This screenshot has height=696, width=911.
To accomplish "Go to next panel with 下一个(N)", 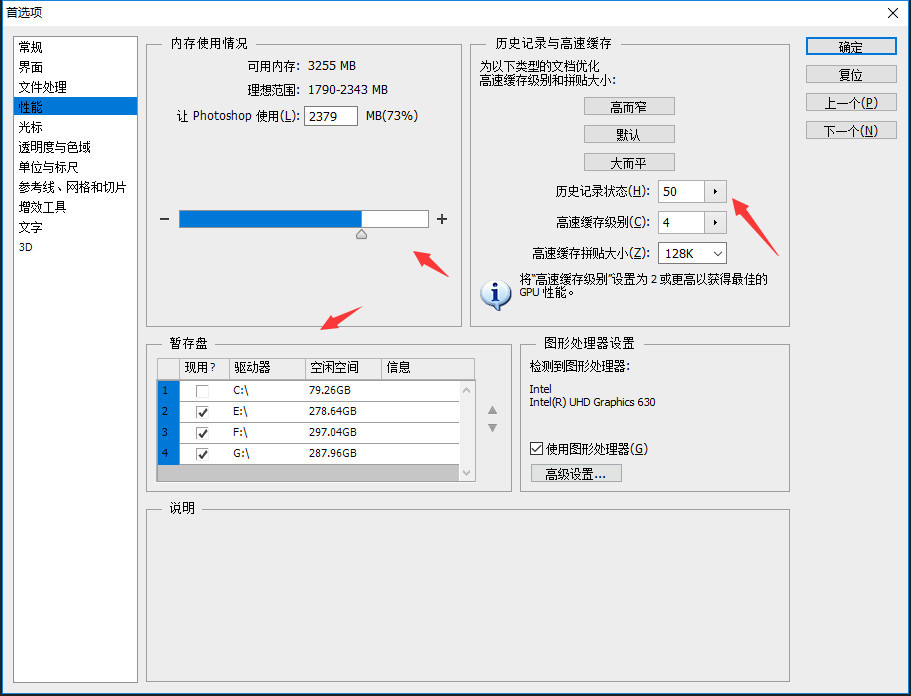I will point(851,131).
